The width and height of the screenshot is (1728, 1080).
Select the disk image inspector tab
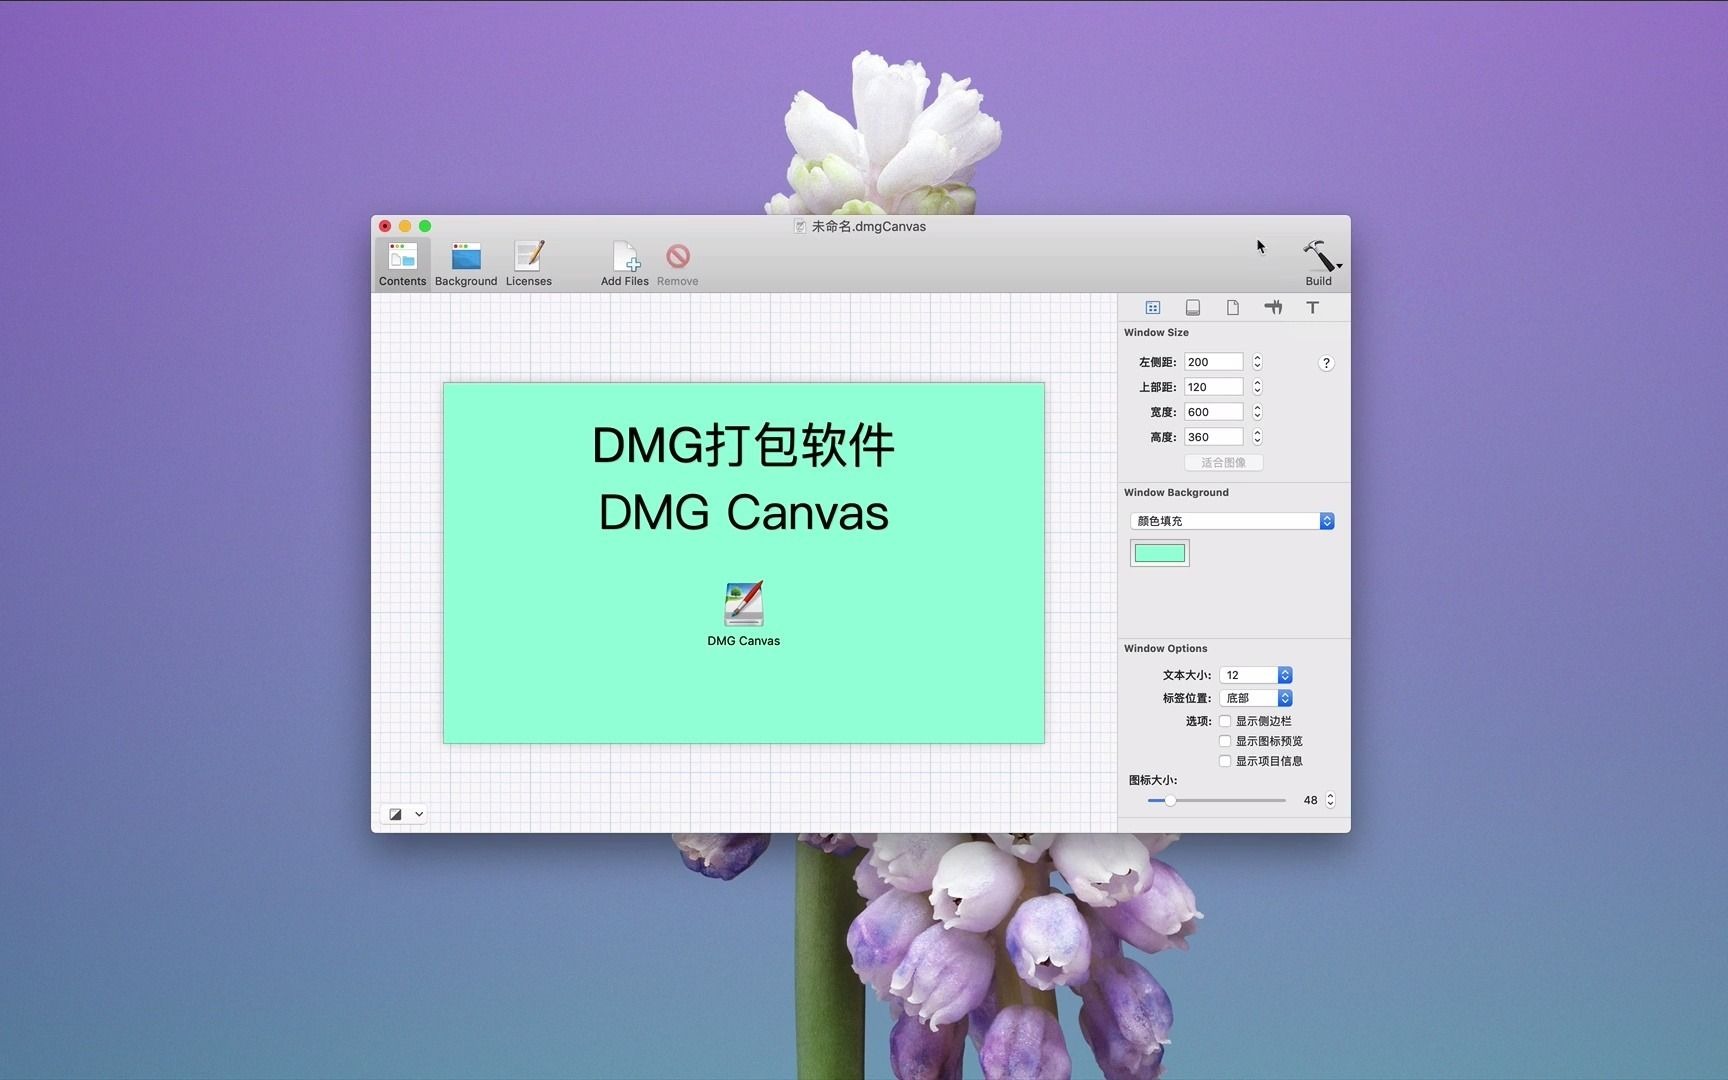[1193, 308]
